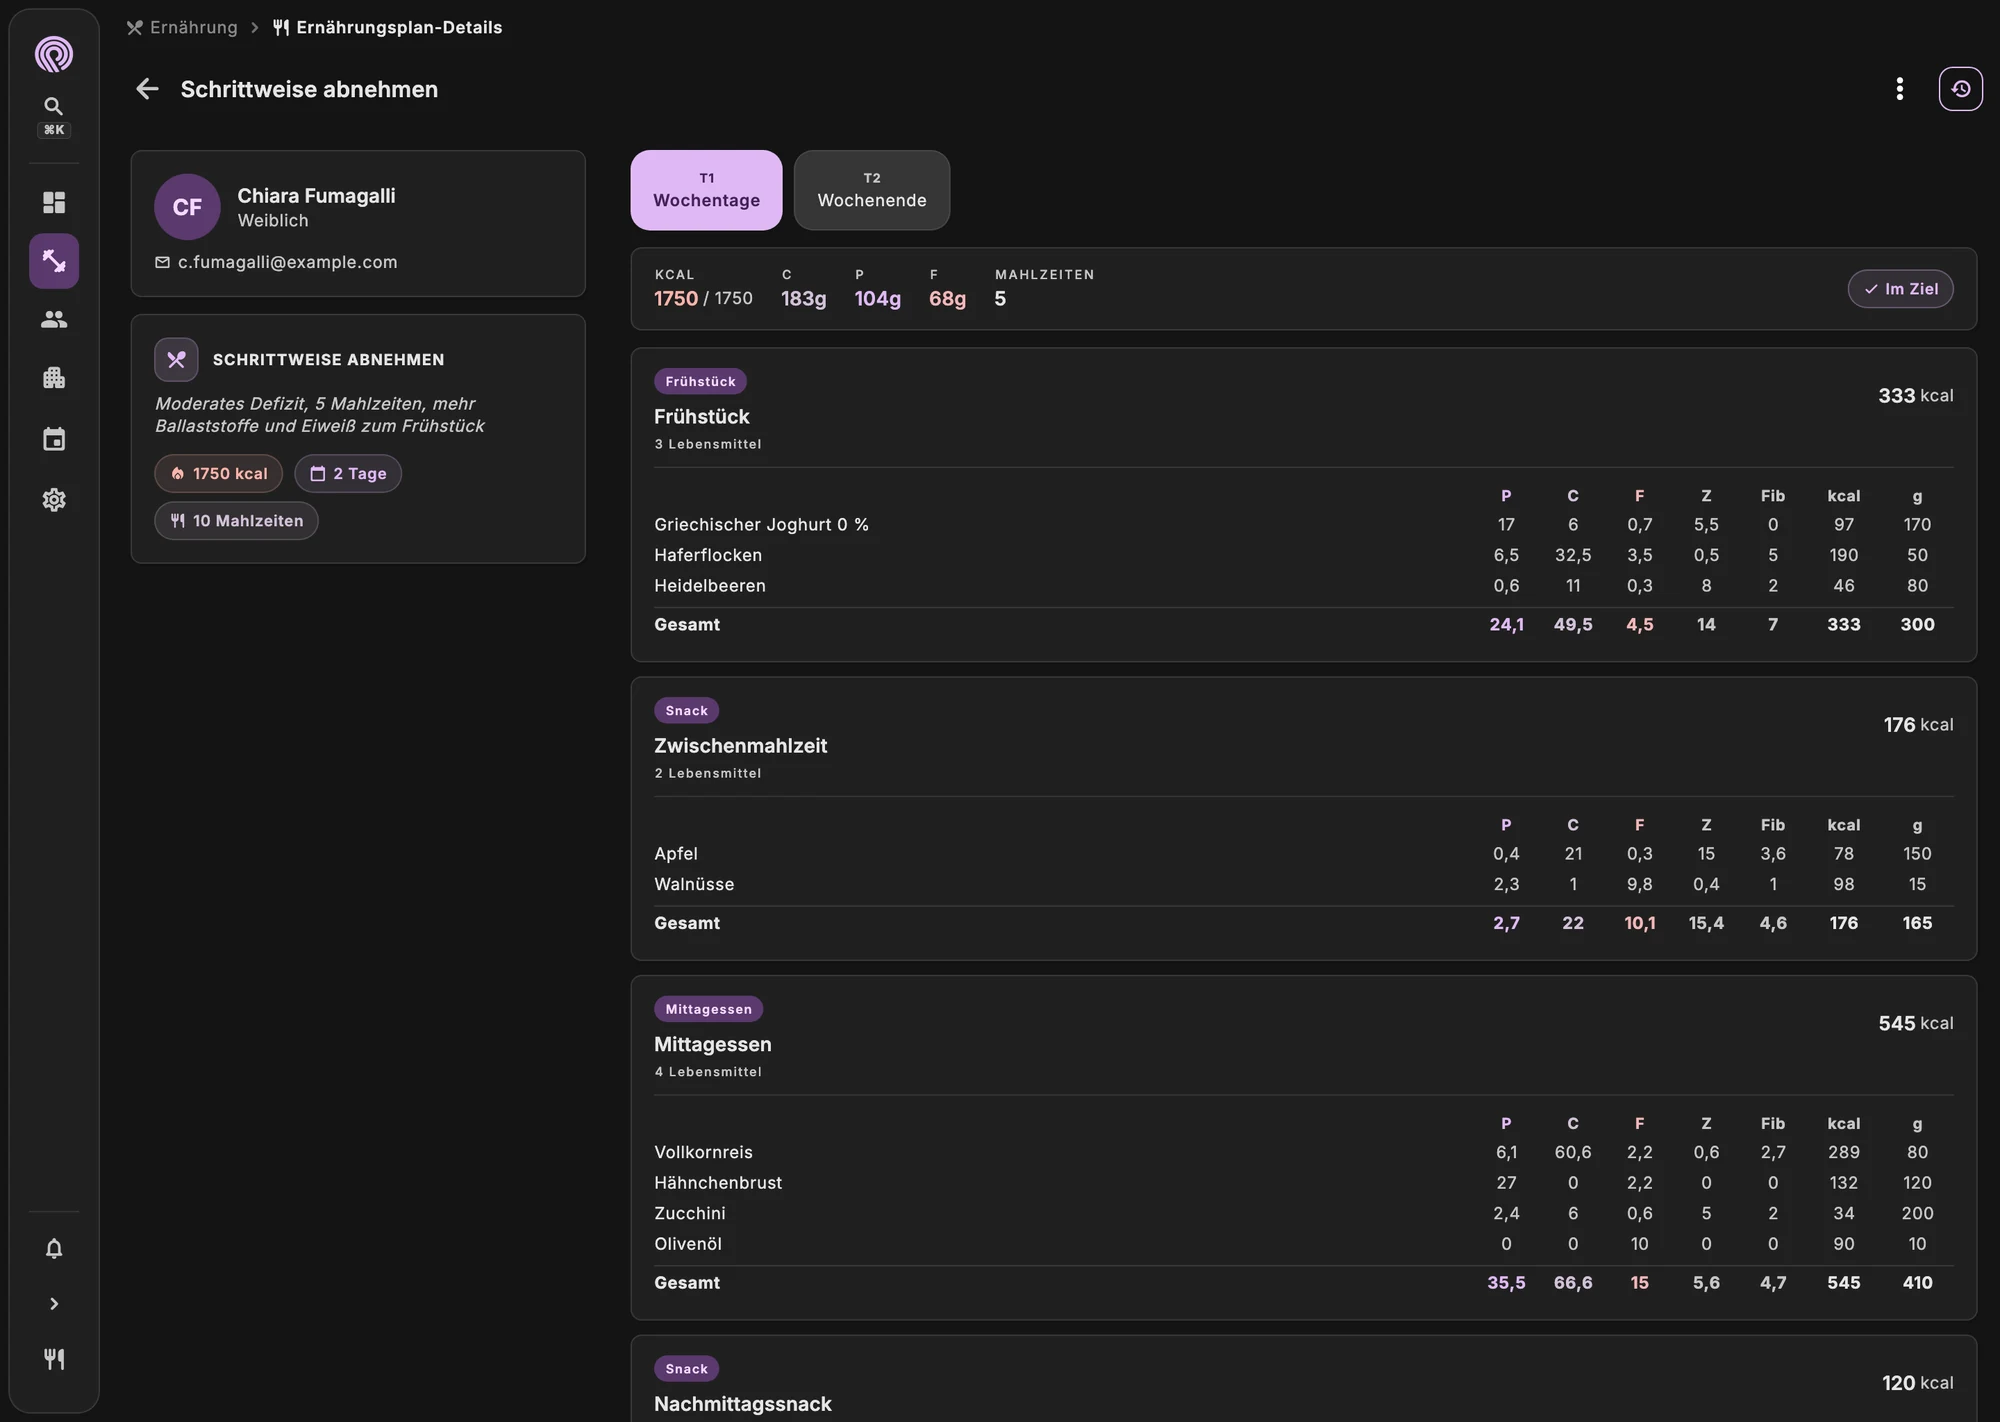Click the Im Ziel status badge
The image size is (2000, 1422).
(1901, 289)
